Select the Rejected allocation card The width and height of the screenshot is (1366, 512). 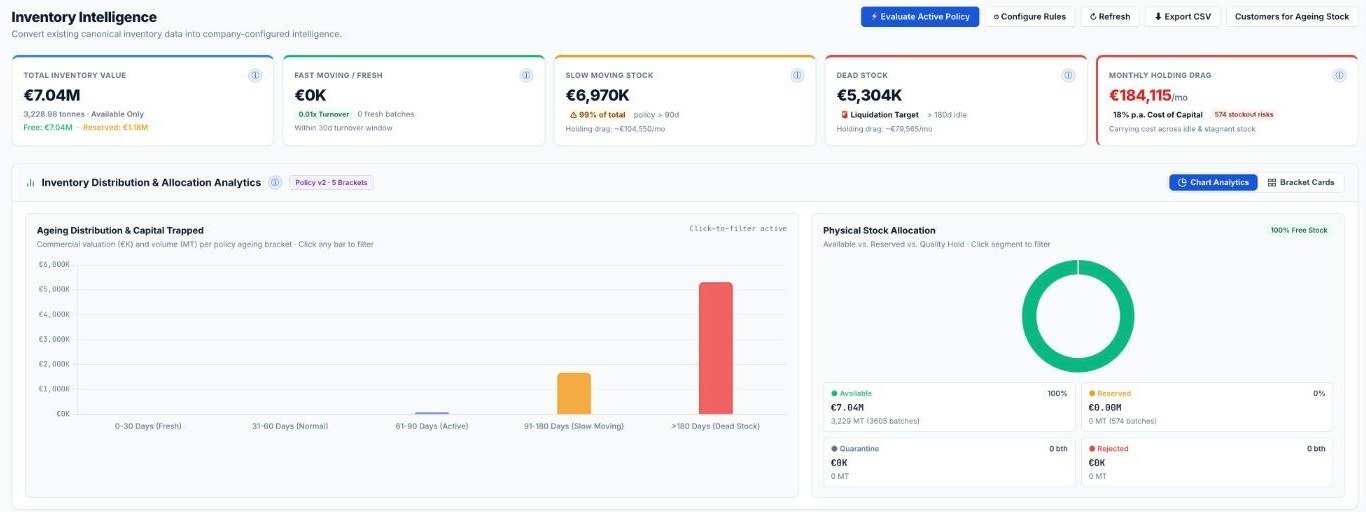(1207, 463)
